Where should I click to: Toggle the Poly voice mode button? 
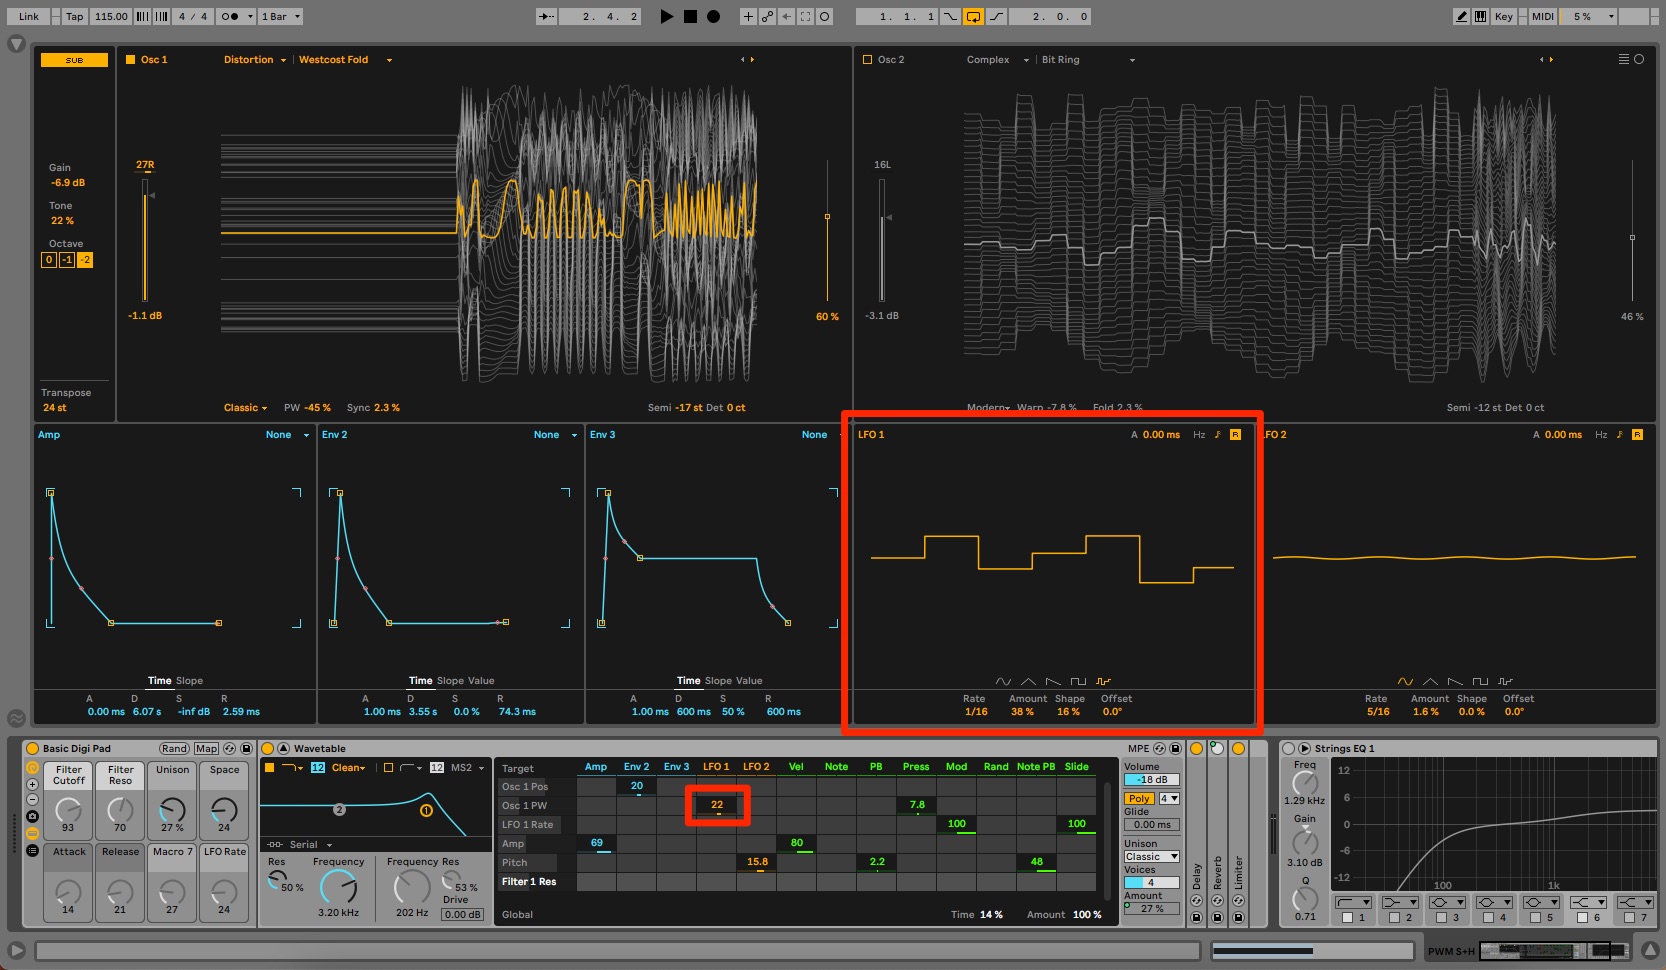coord(1139,799)
